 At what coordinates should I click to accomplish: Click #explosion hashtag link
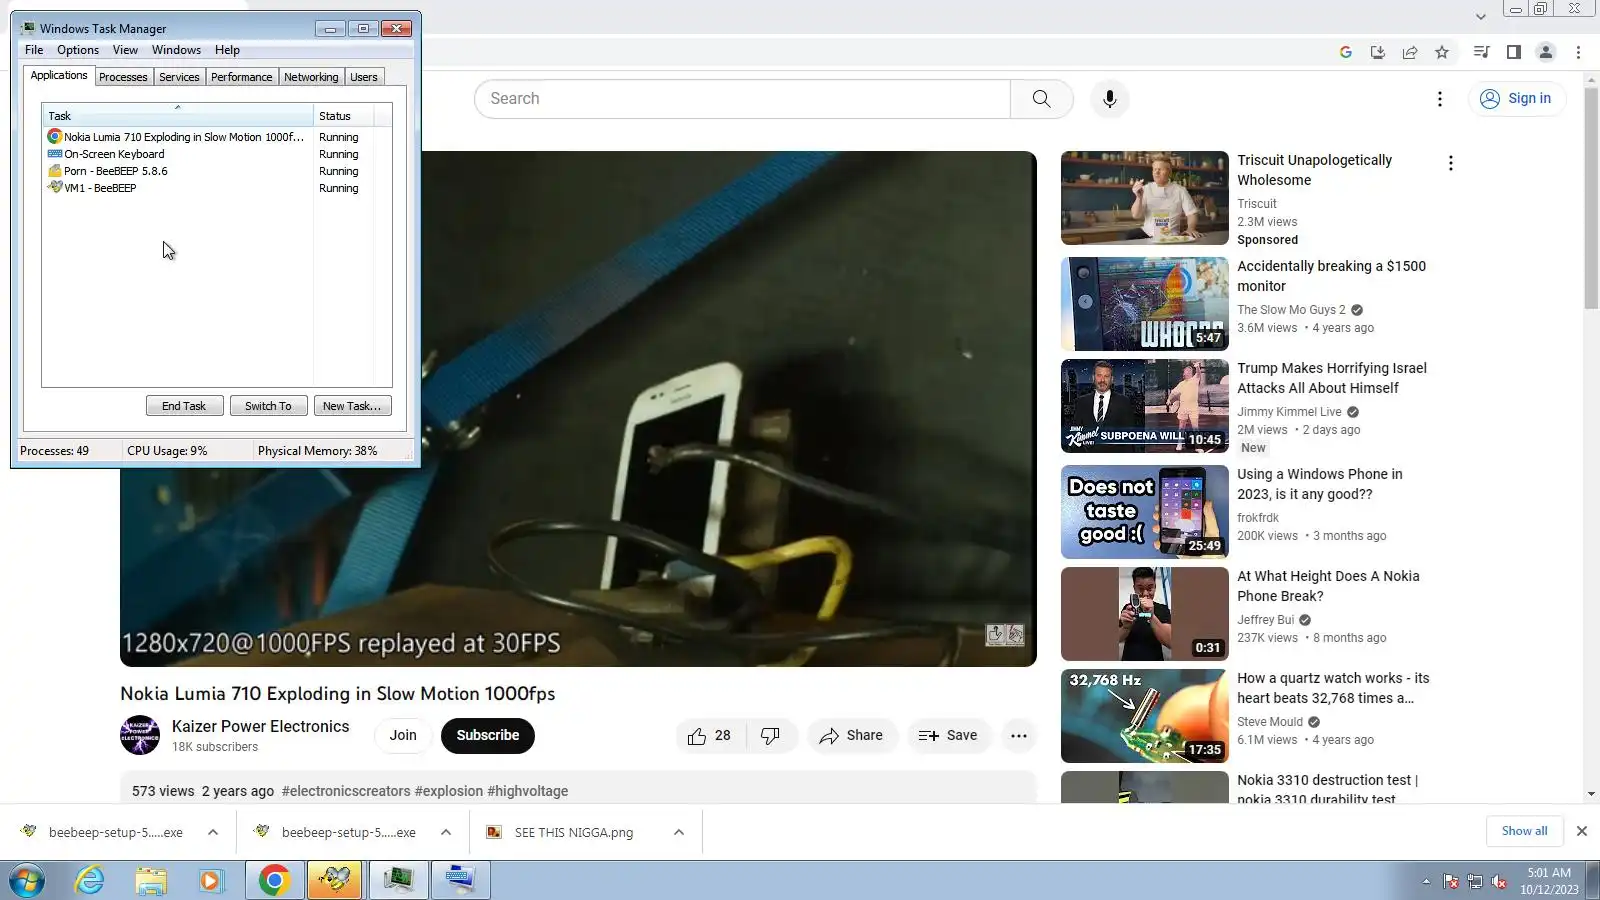(x=449, y=791)
